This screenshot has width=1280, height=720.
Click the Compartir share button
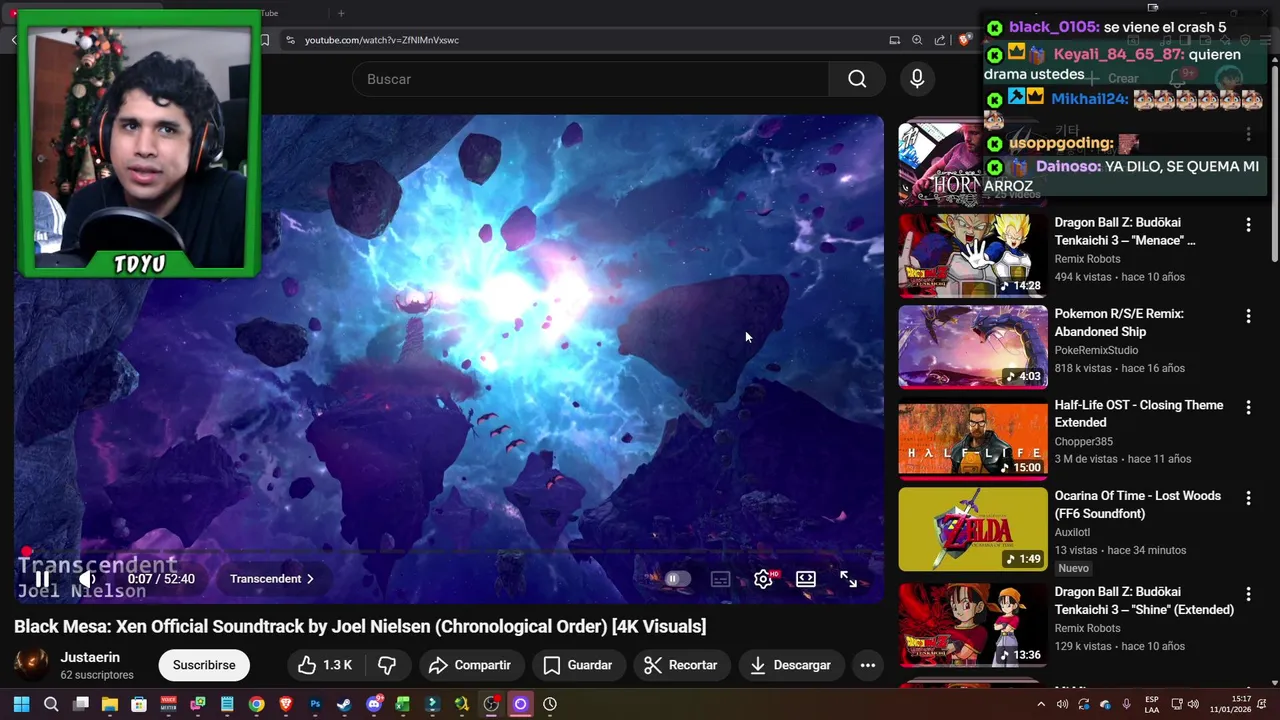pos(470,665)
